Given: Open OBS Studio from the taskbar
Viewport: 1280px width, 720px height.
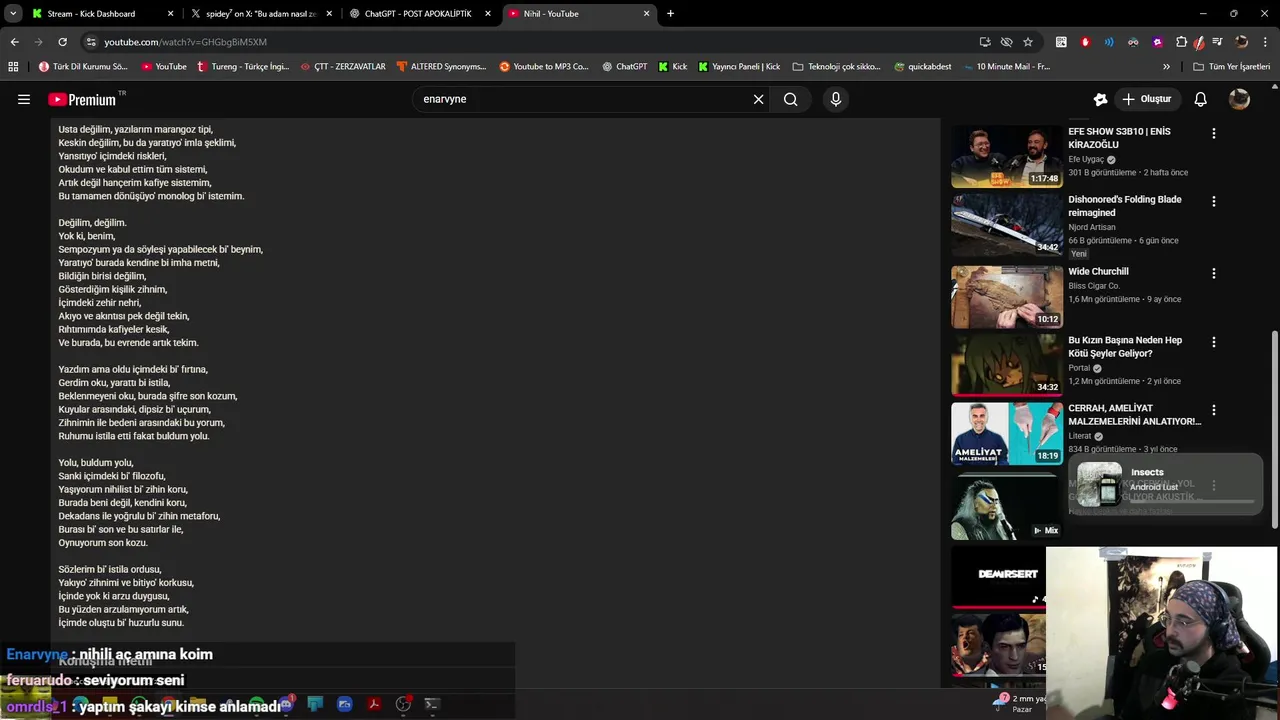Looking at the screenshot, I should tap(403, 704).
